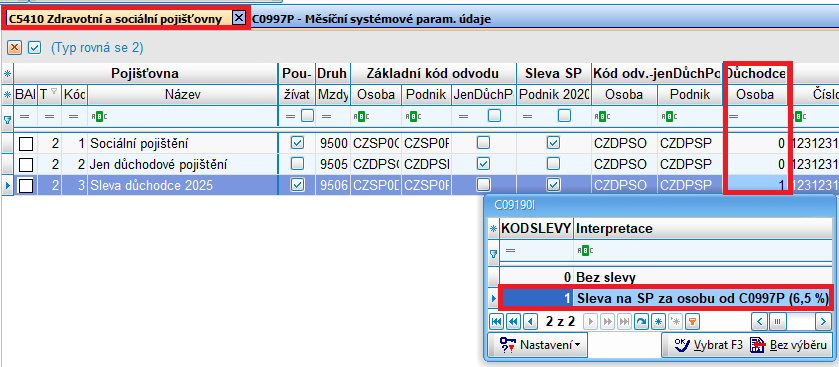This screenshot has width=839, height=367.
Task: Select the C5410 Zdravotní a sociální pojišťovny tab
Action: pos(116,19)
